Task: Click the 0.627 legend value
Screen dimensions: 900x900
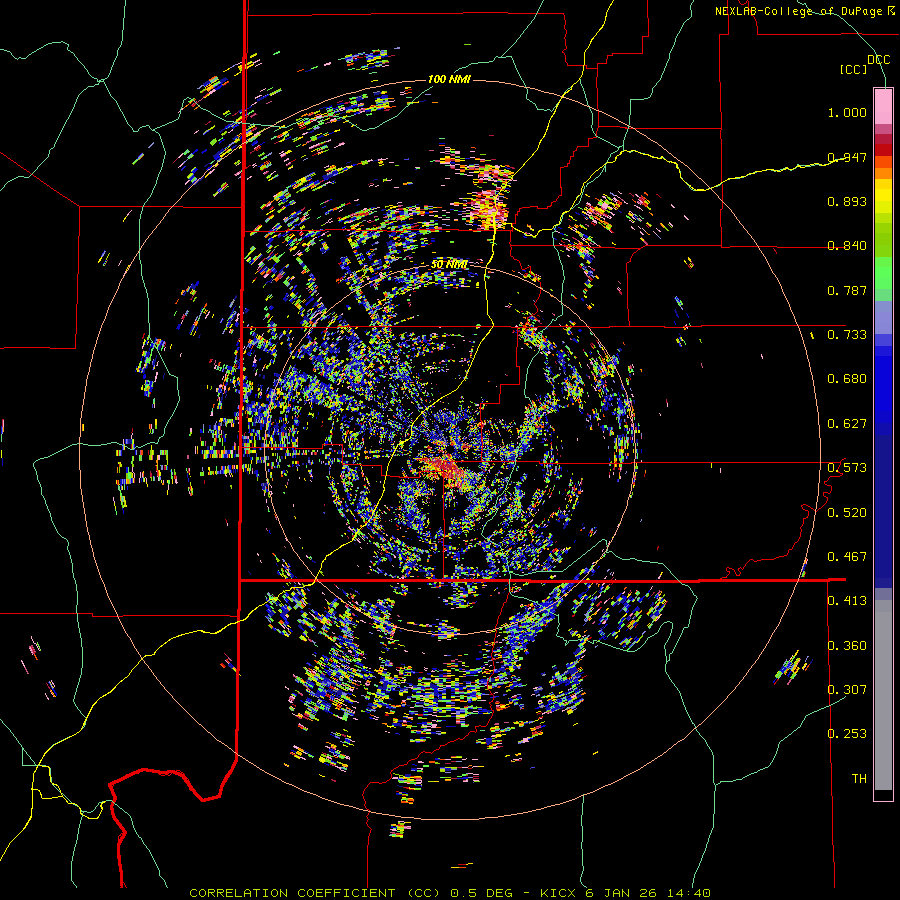Action: [847, 424]
